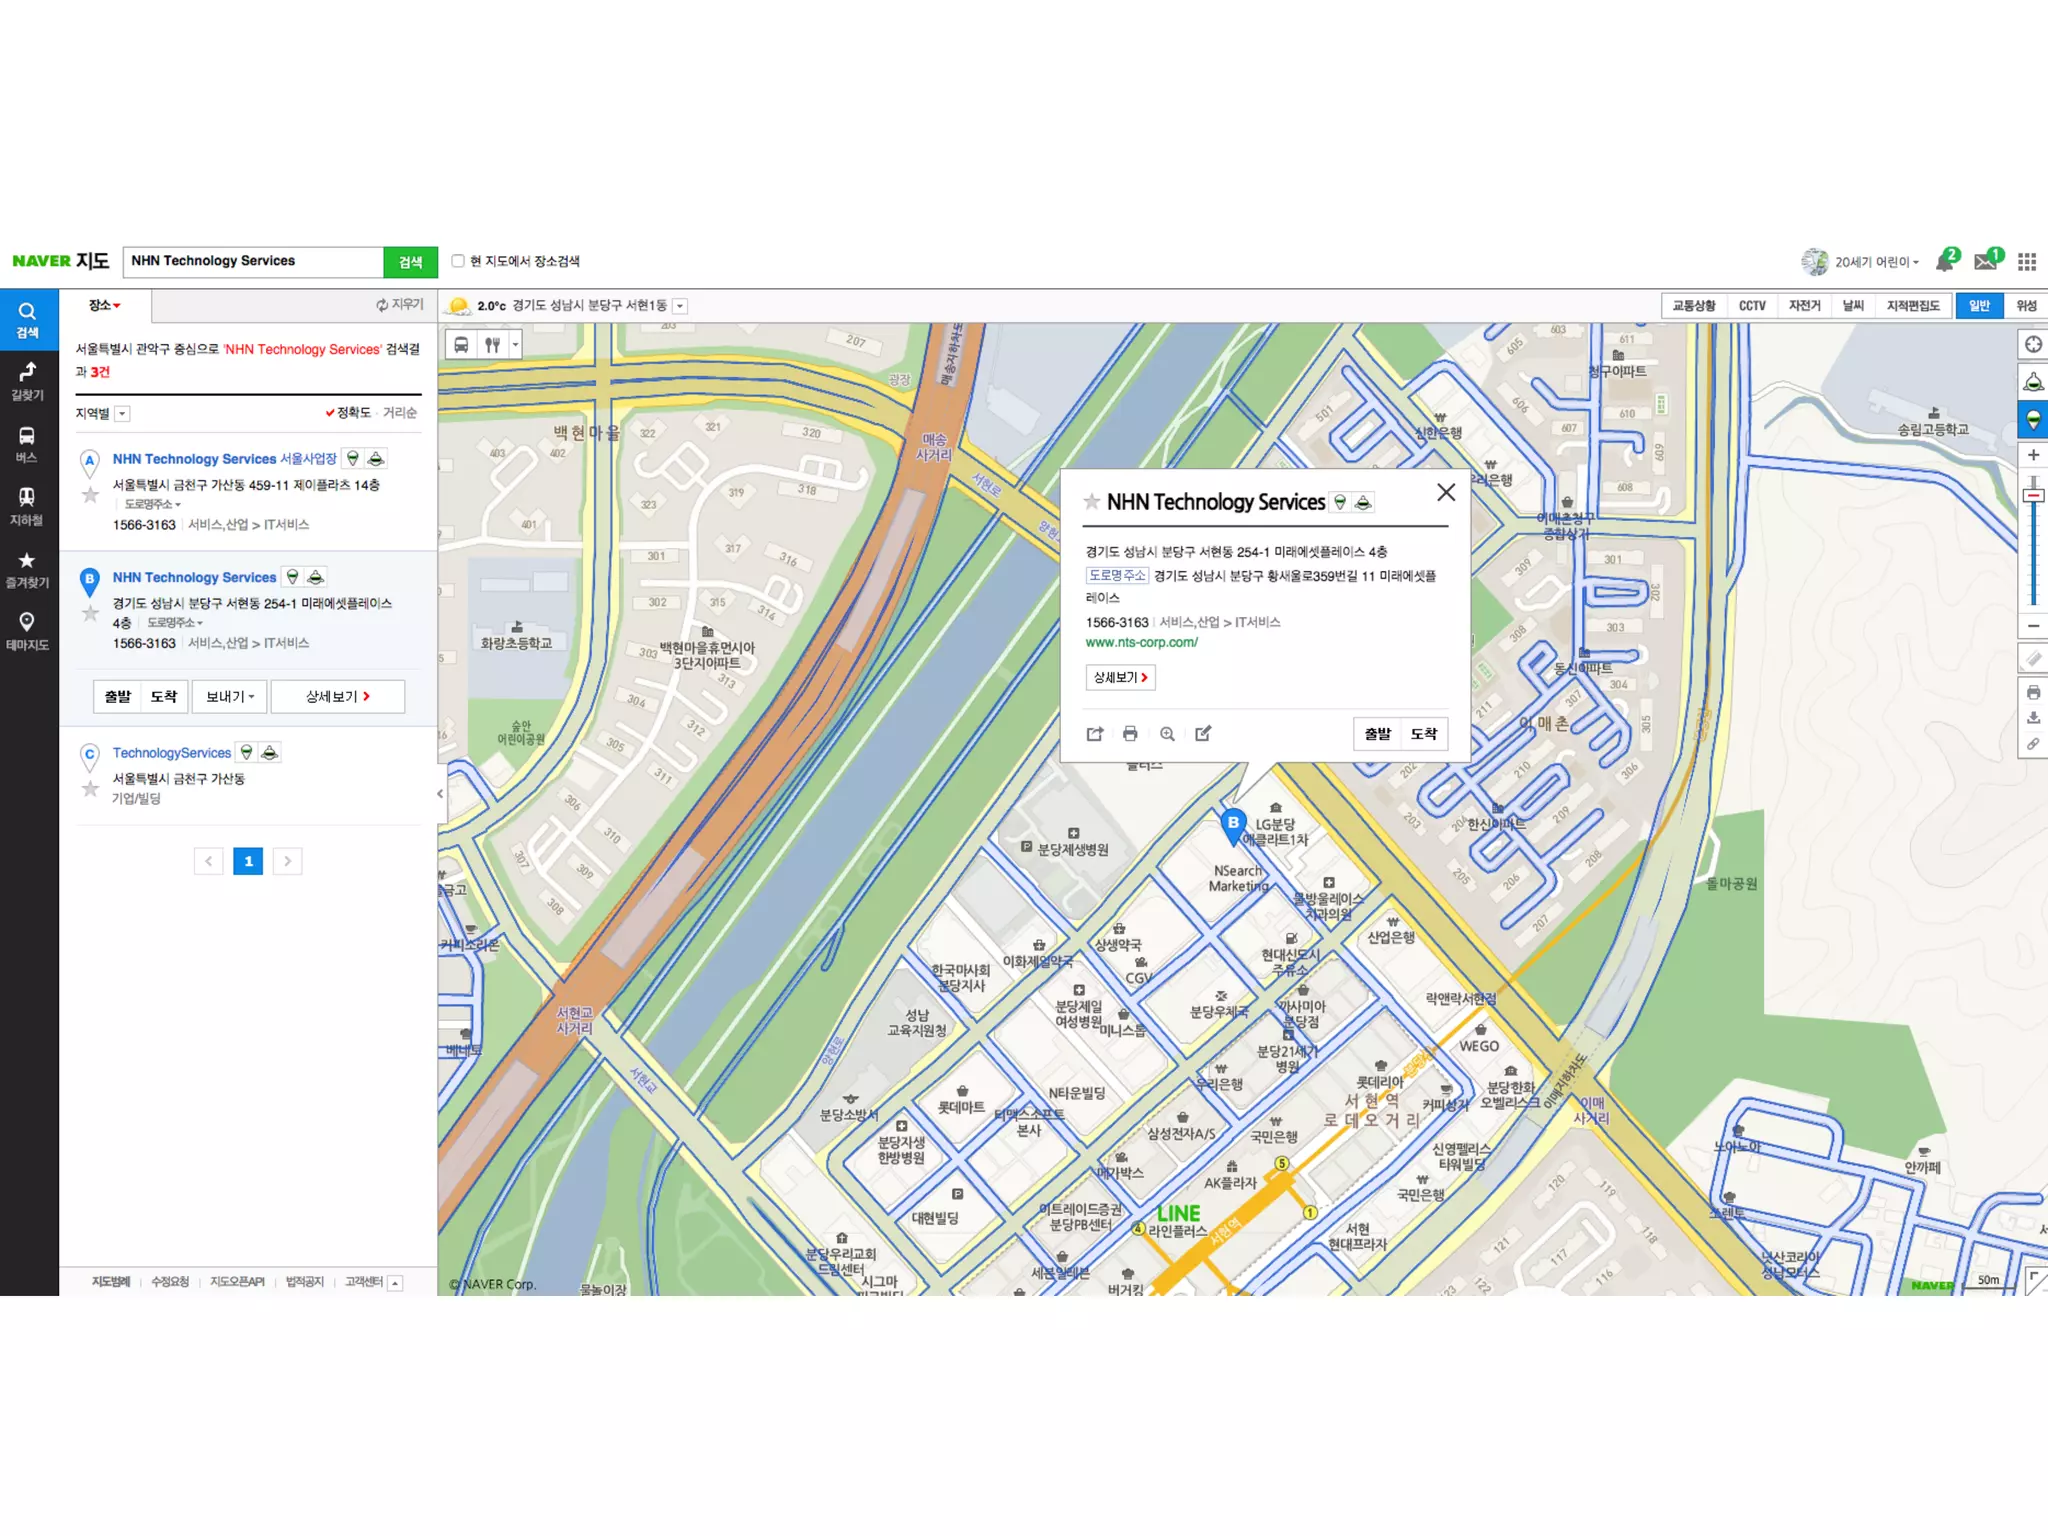Click the share icon in the popup
The image size is (2048, 1536).
(x=1094, y=734)
